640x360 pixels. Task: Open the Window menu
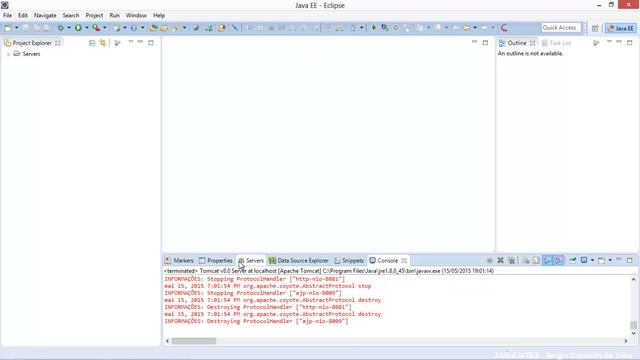(x=136, y=15)
